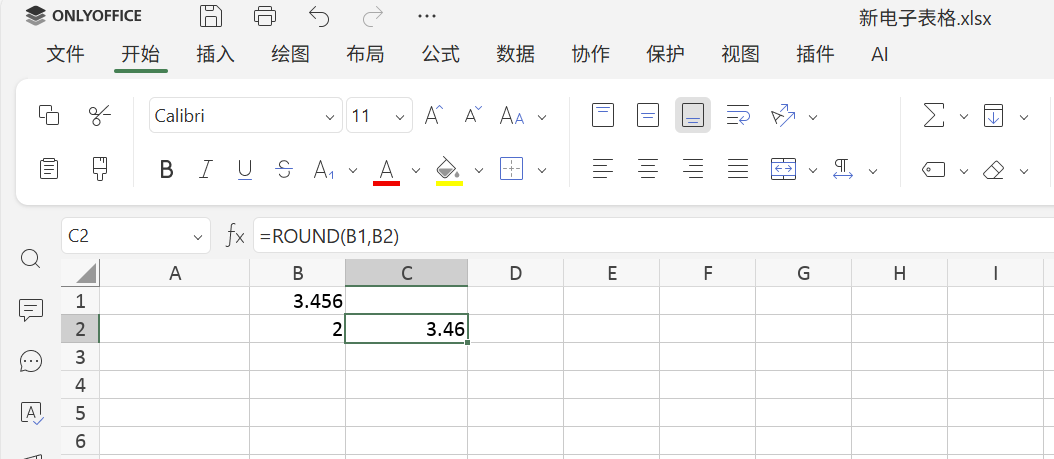Click the Copy icon
This screenshot has height=459, width=1054.
click(x=49, y=115)
